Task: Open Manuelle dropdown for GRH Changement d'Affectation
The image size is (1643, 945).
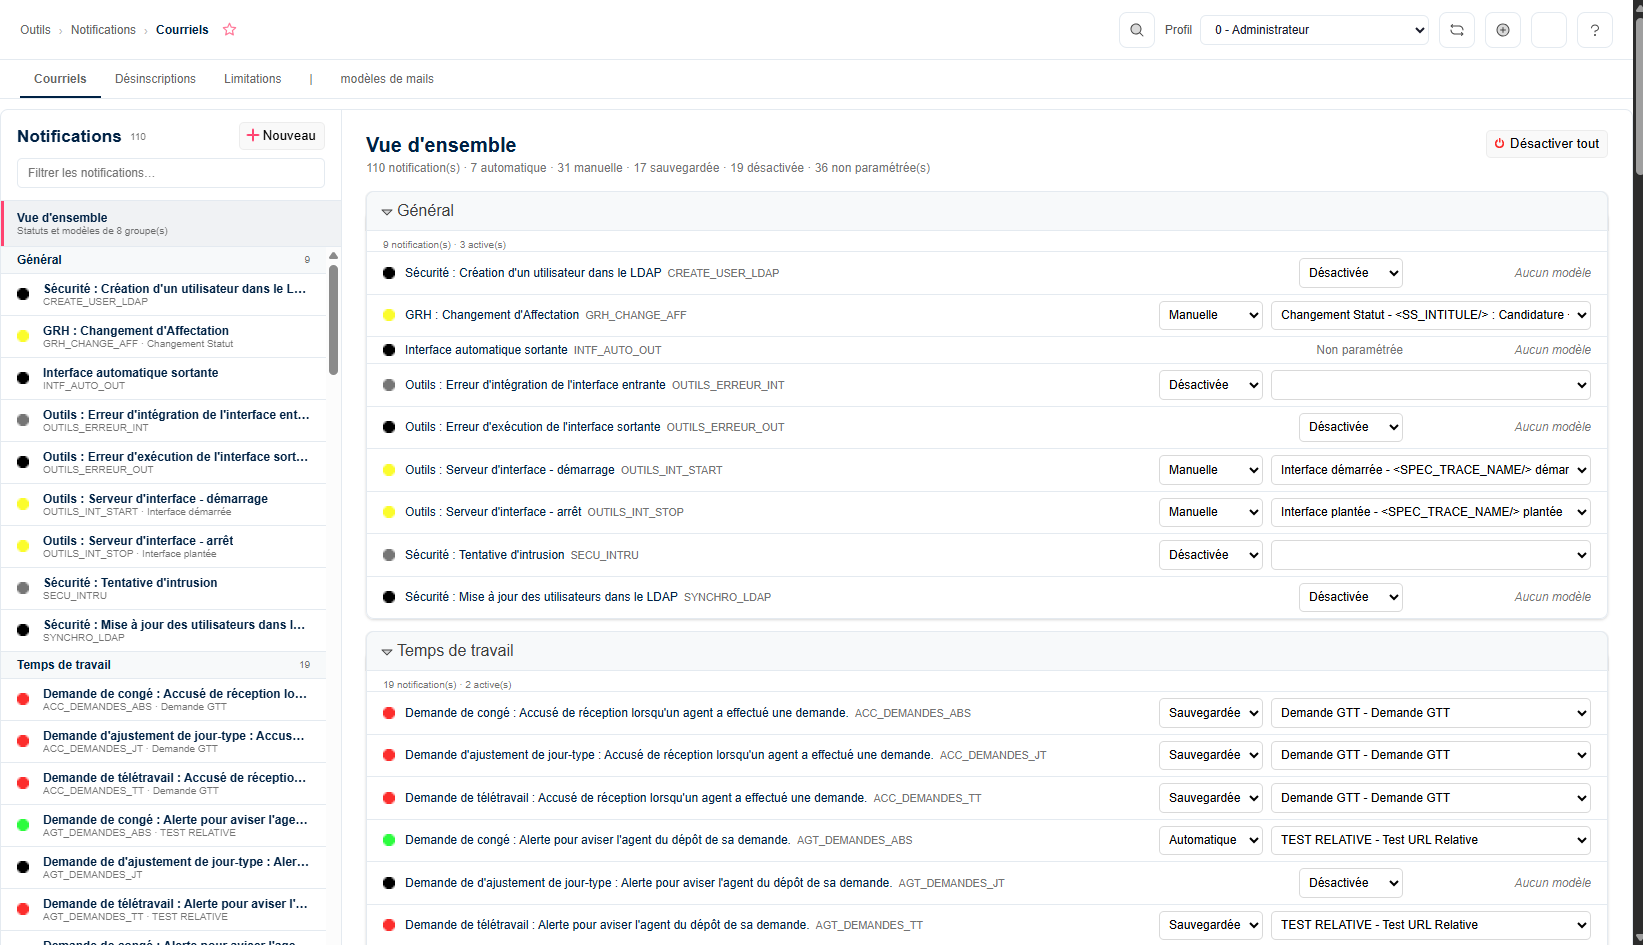Action: [x=1211, y=315]
